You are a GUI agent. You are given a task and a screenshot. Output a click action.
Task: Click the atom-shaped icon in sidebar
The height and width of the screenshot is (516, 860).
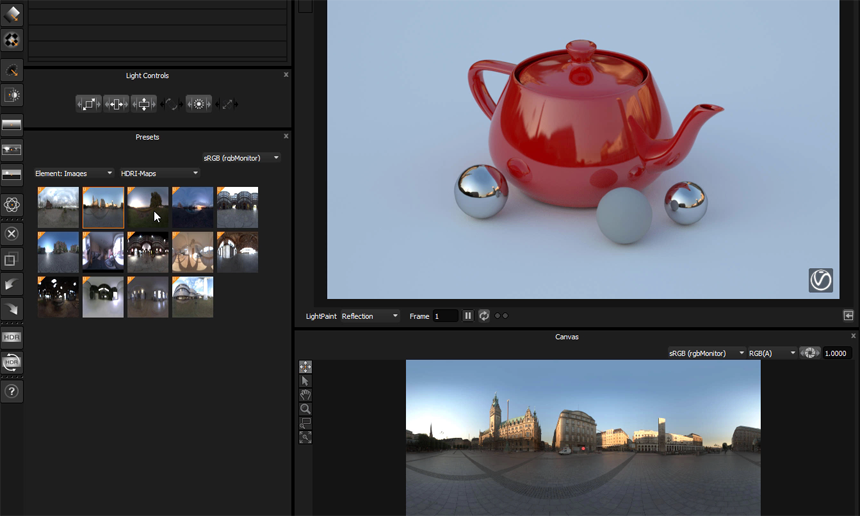12,205
